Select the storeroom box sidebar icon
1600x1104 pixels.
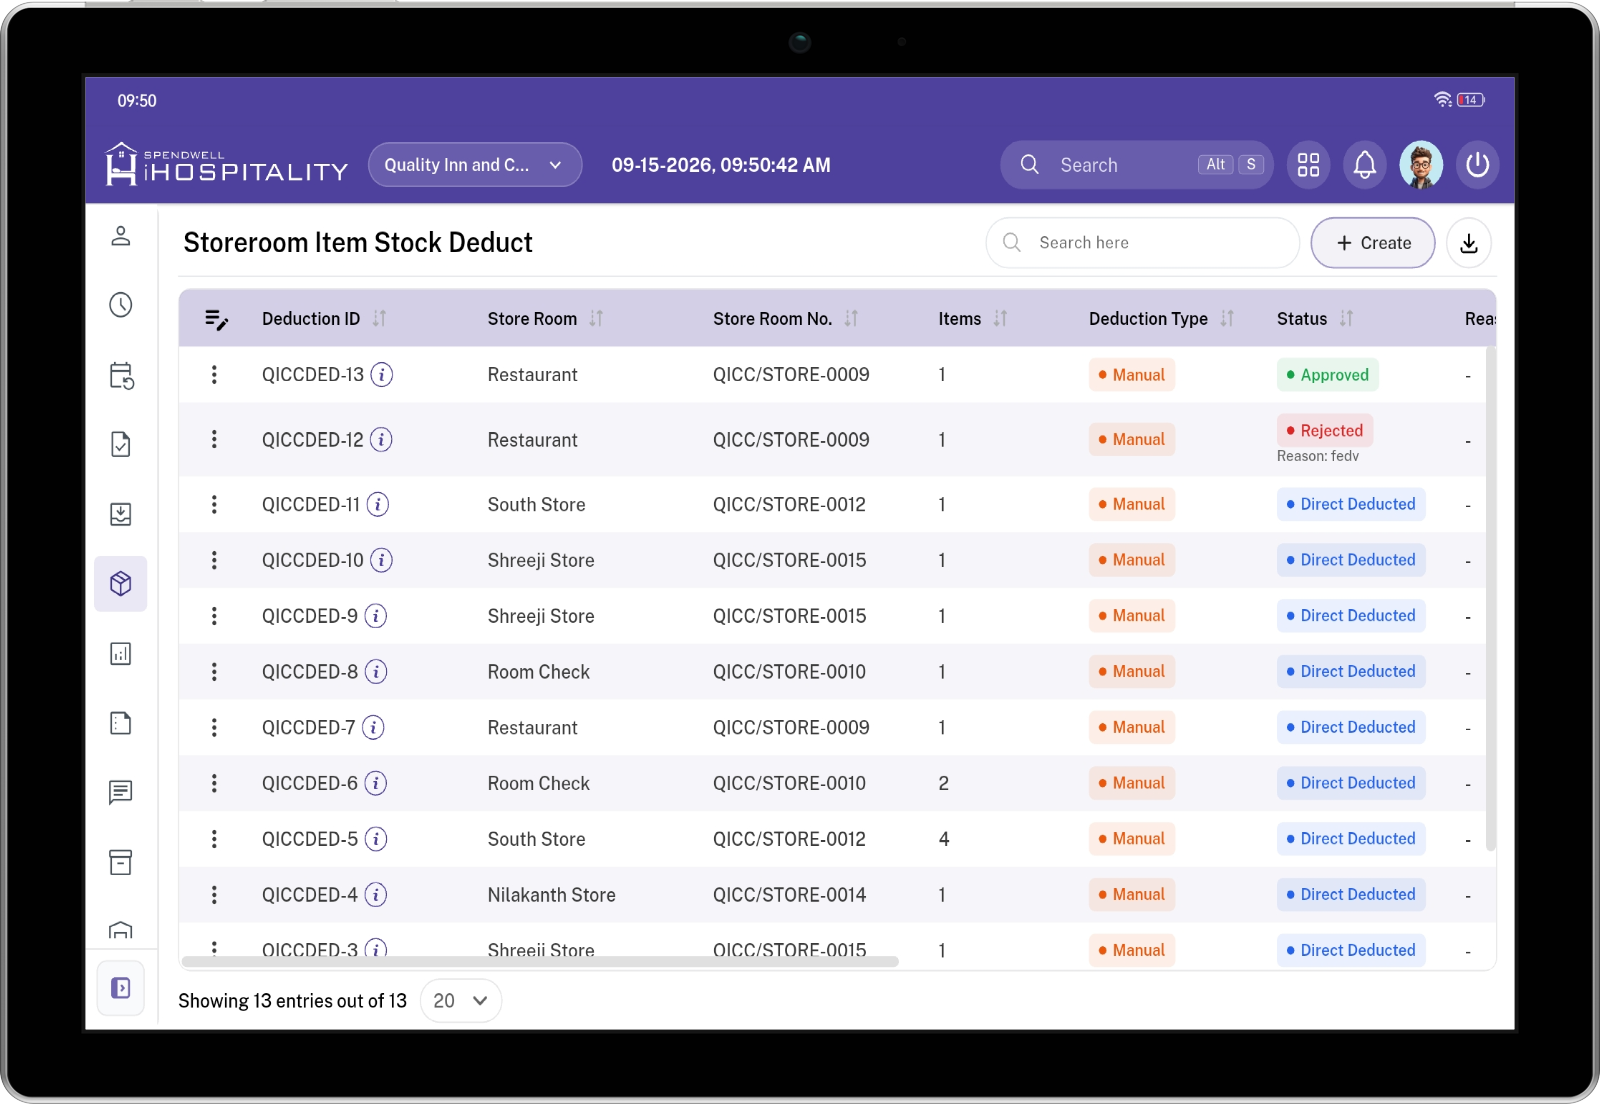tap(121, 584)
